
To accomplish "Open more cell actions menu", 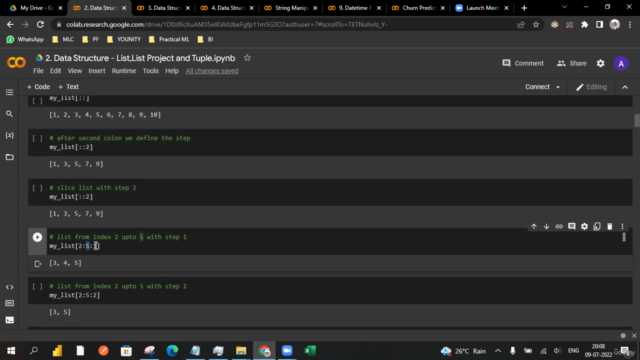I will 622,226.
